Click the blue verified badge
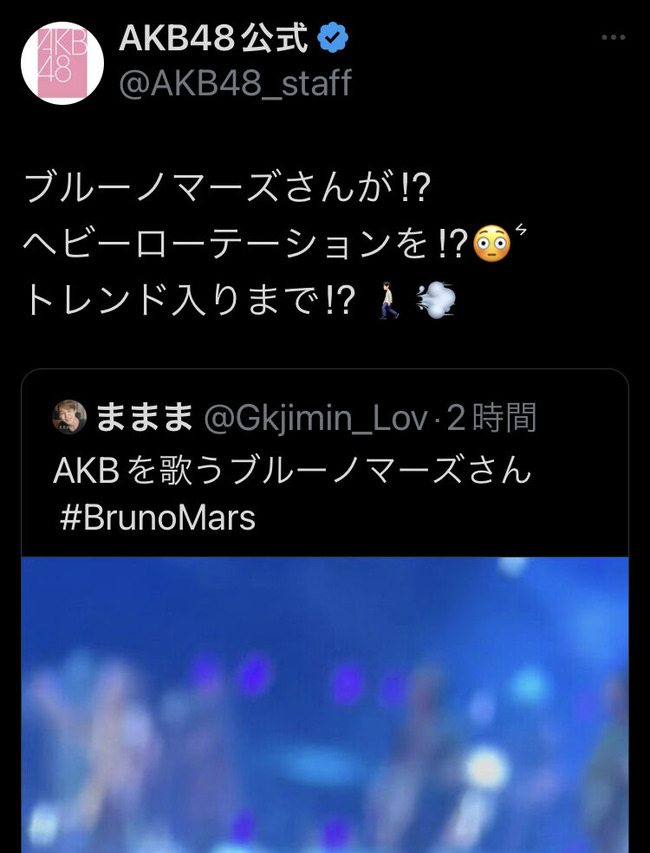The image size is (650, 853). 333,39
